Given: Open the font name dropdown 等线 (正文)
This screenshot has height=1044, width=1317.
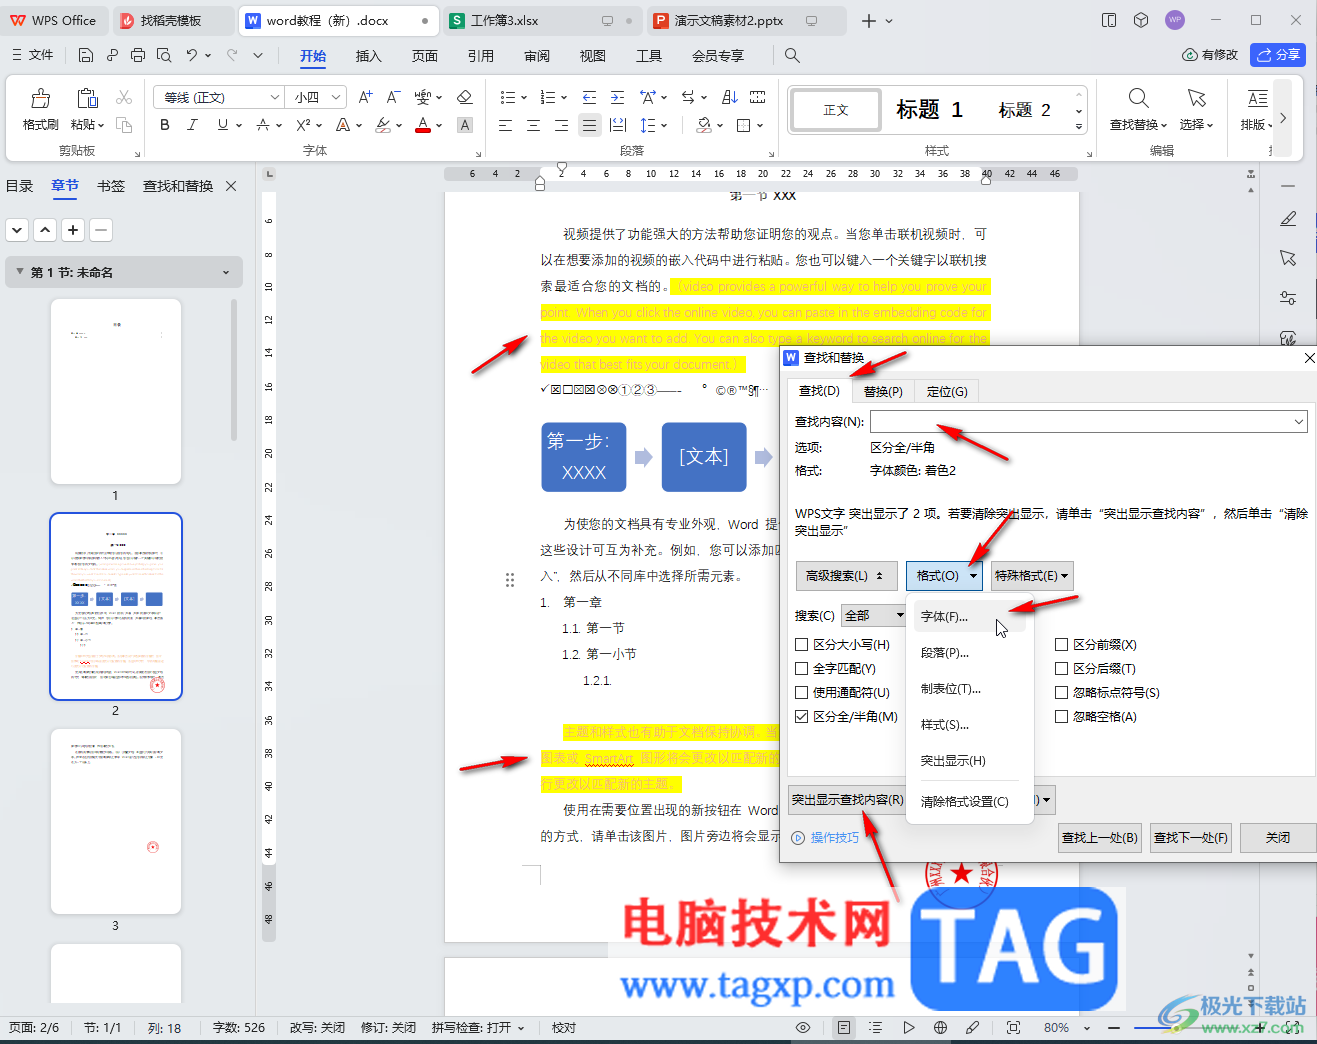Looking at the screenshot, I should [x=274, y=97].
